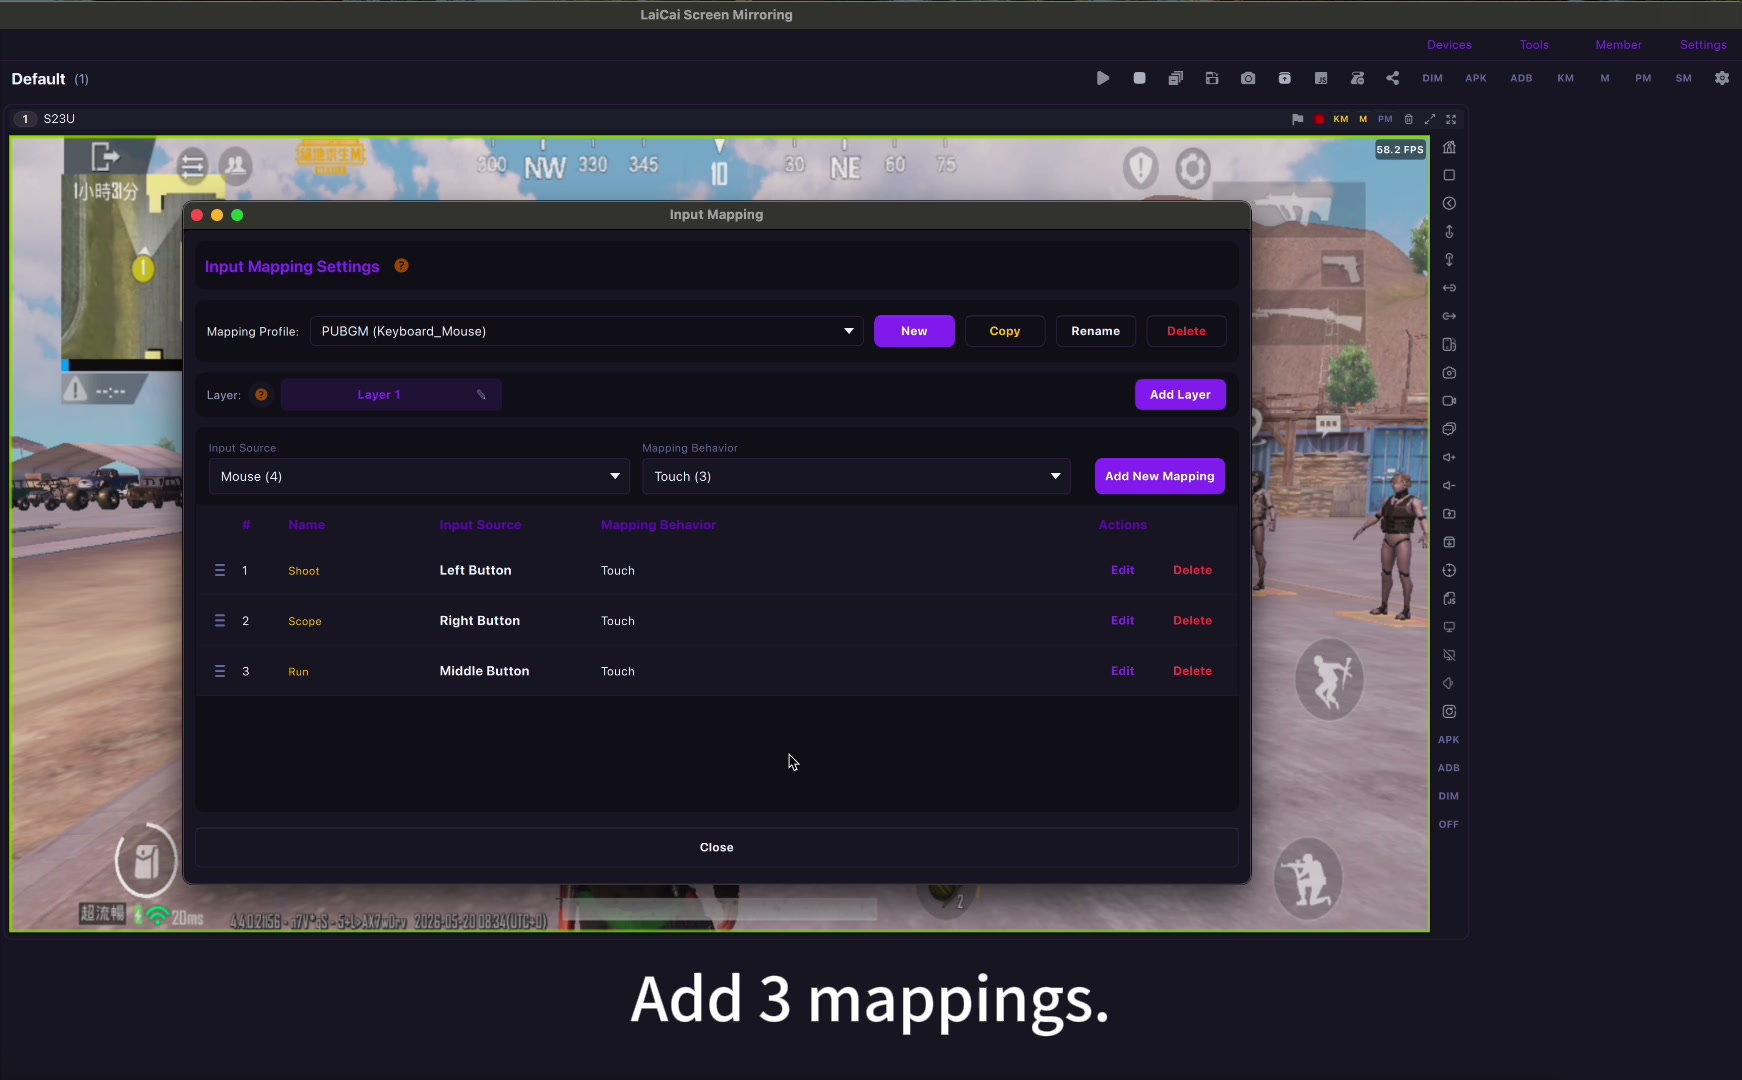Click the New profile button
This screenshot has height=1080, width=1742.
tap(914, 331)
